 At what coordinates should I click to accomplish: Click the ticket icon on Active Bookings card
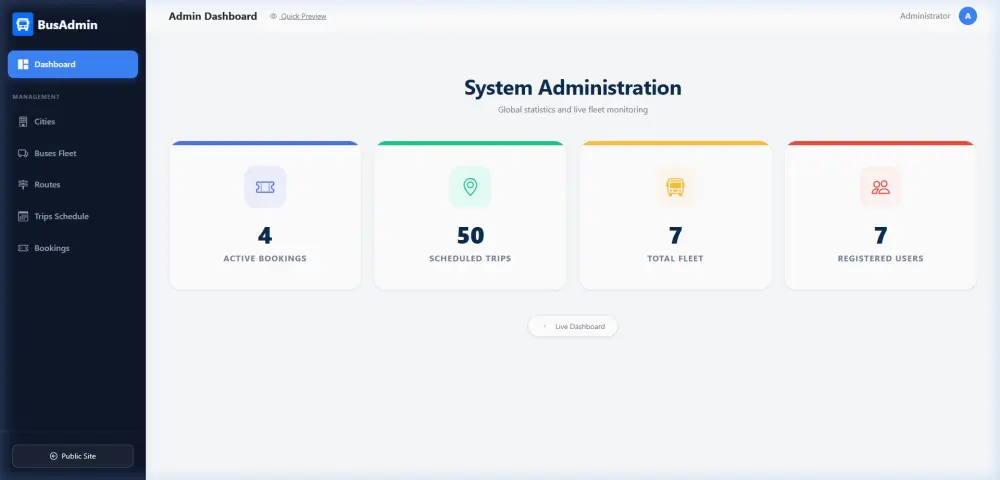tap(265, 187)
